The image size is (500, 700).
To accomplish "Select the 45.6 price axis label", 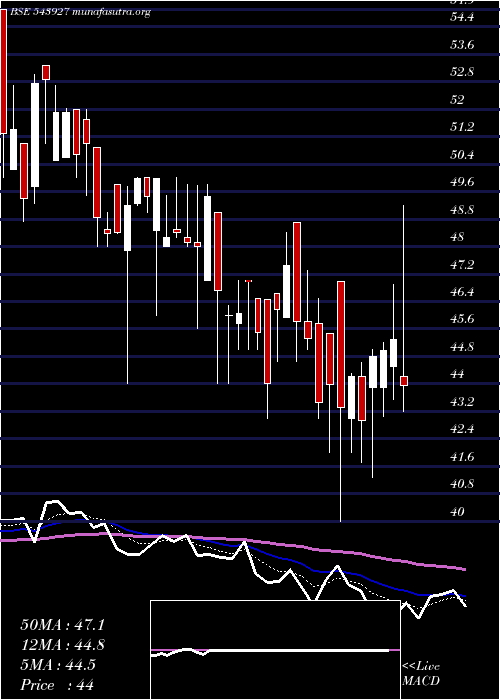I will [x=462, y=319].
